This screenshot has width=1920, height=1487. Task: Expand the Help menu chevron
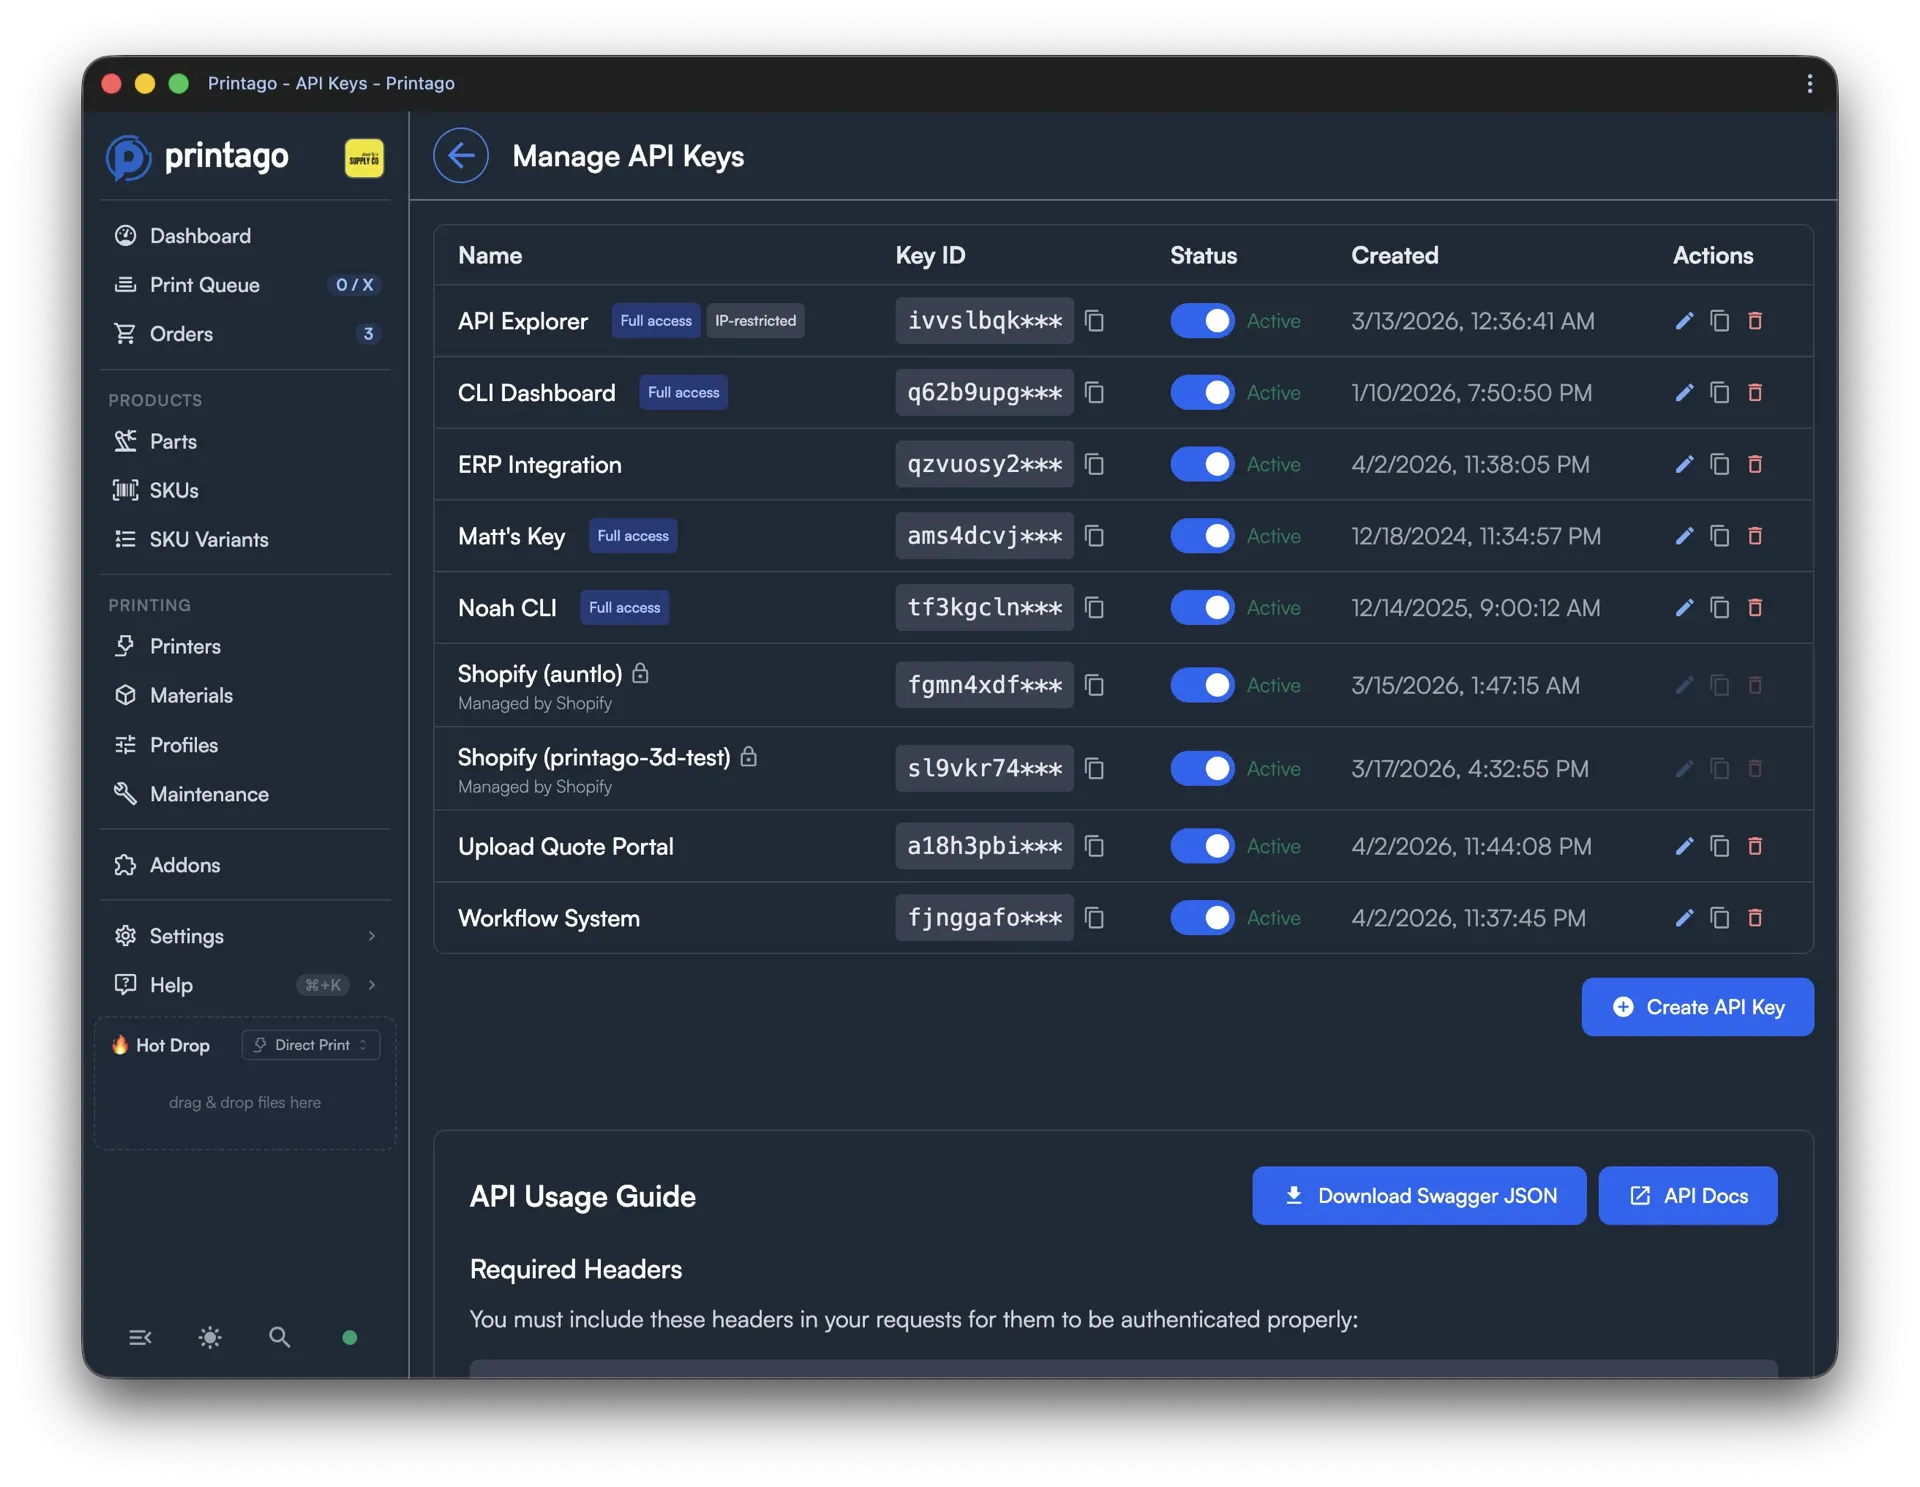pyautogui.click(x=372, y=985)
